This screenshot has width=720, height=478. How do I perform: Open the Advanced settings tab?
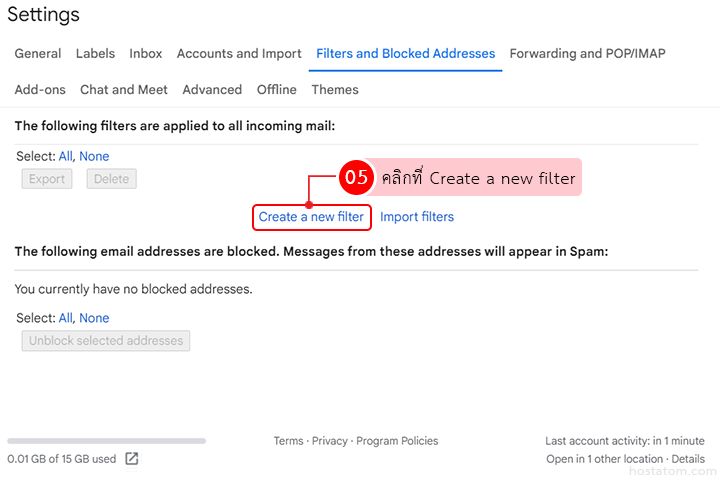(x=212, y=90)
